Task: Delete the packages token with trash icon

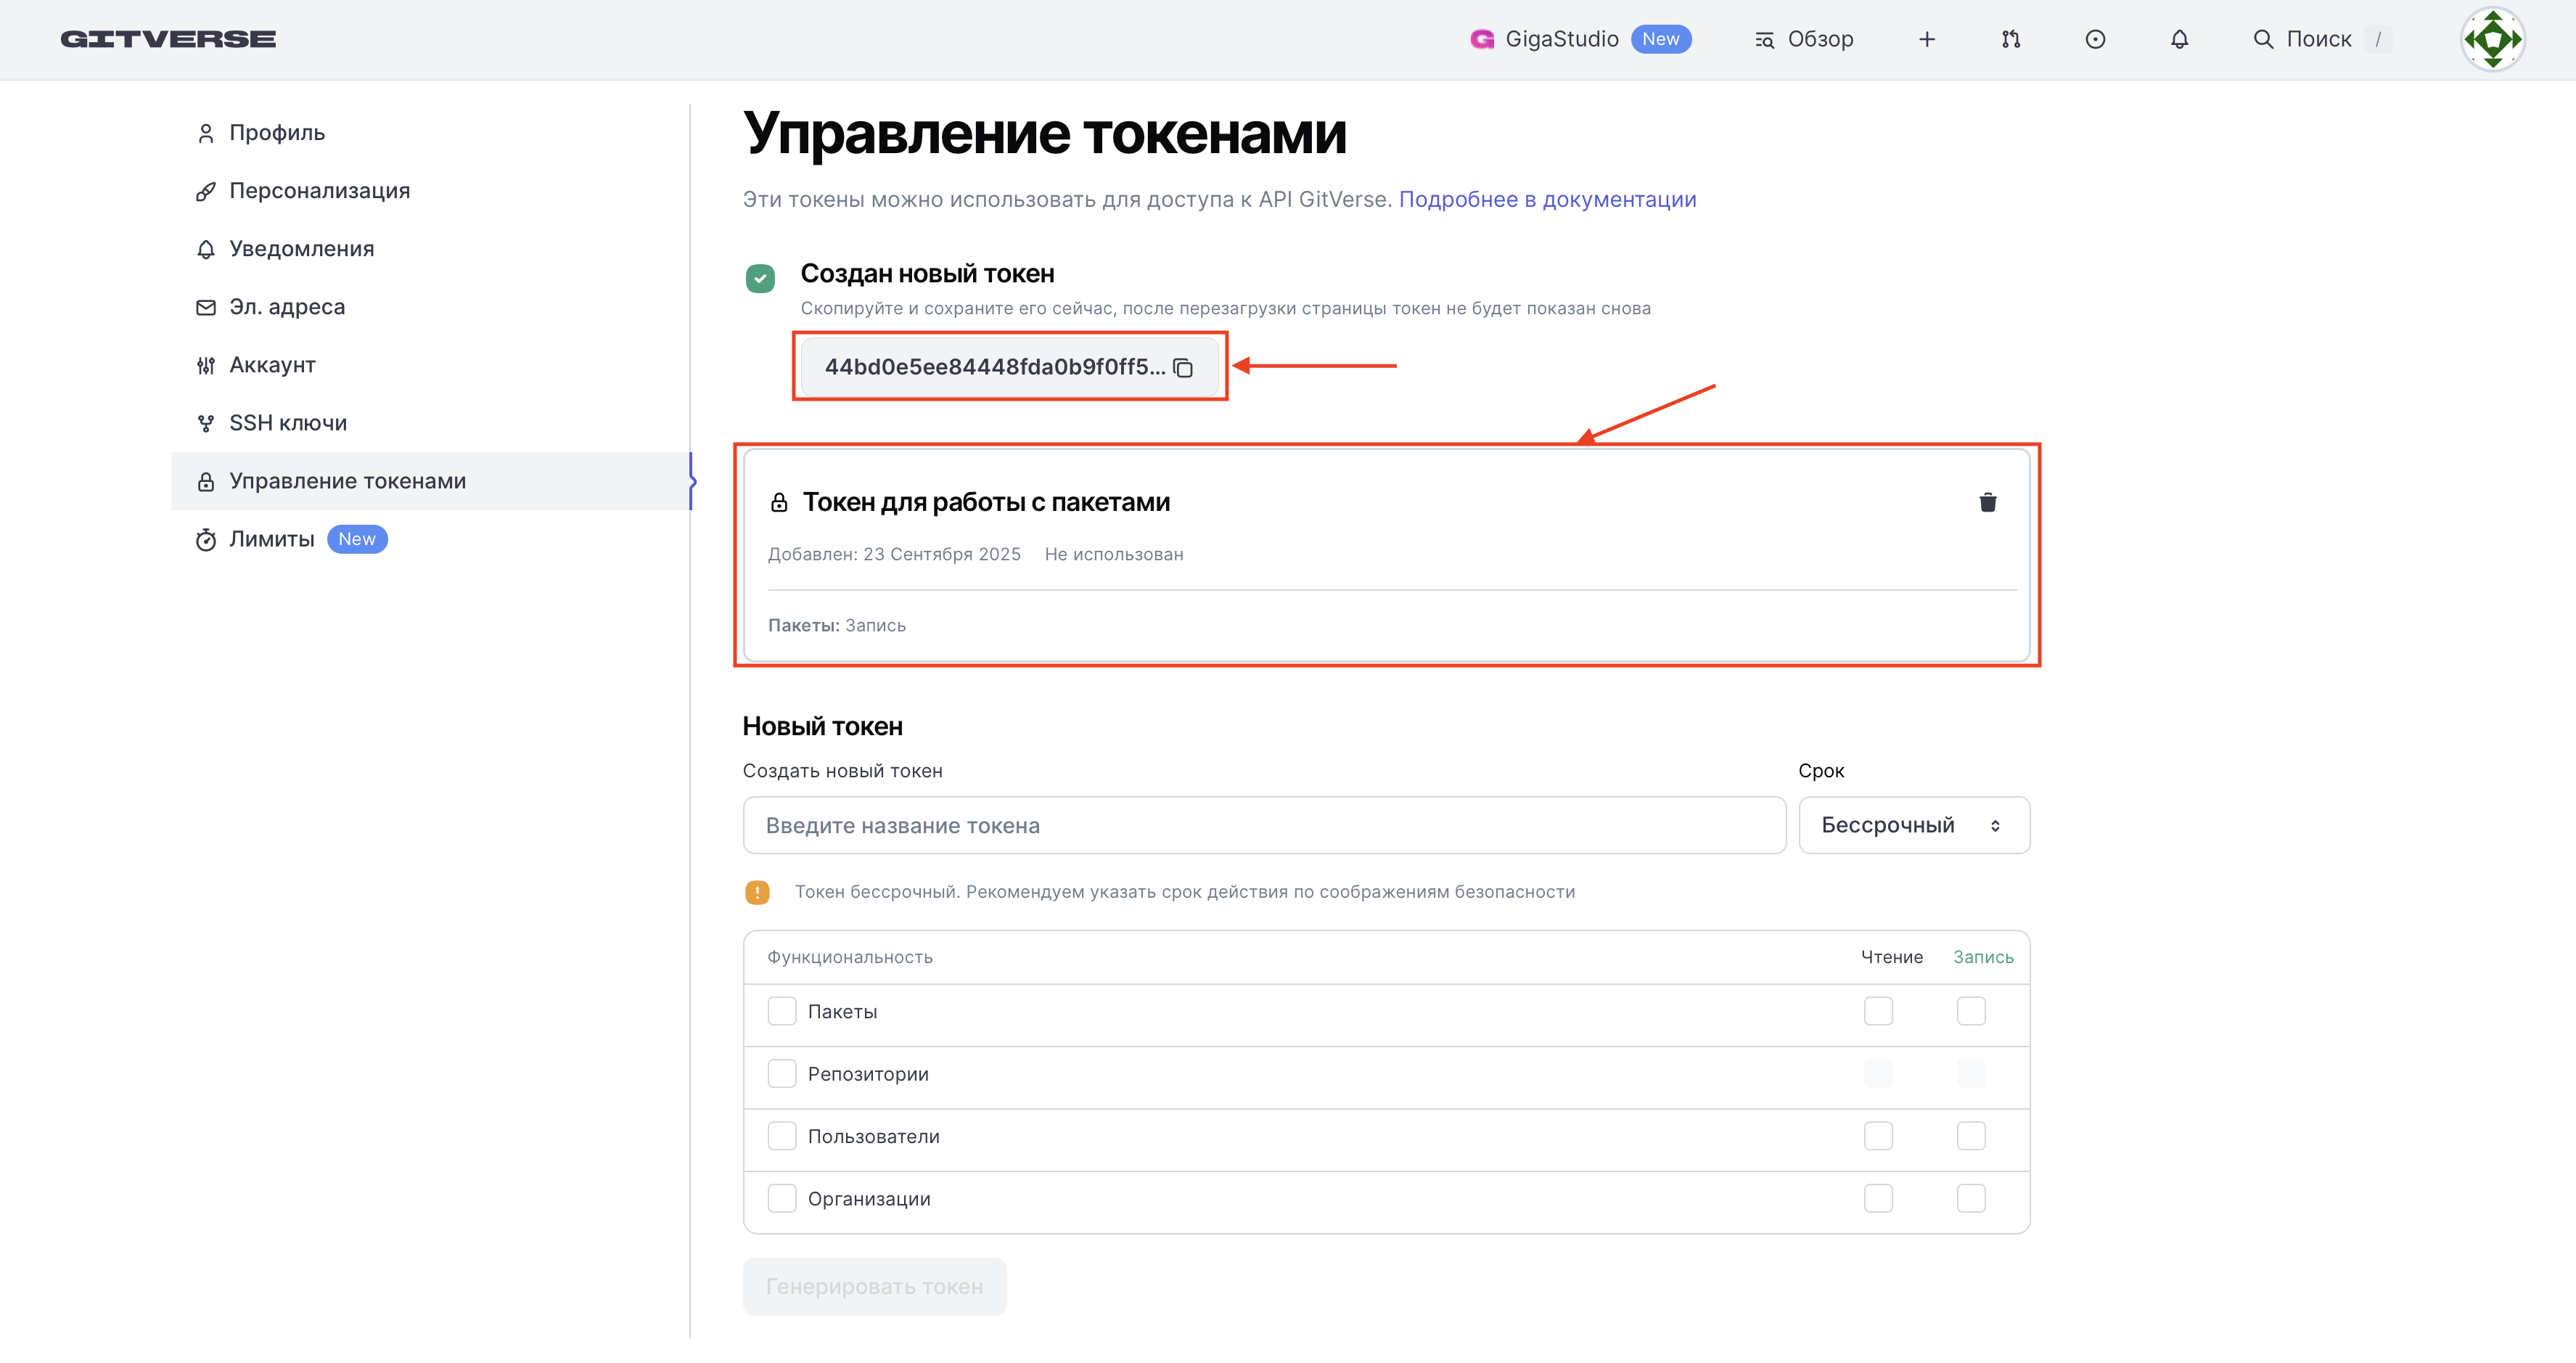Action: coord(1987,502)
